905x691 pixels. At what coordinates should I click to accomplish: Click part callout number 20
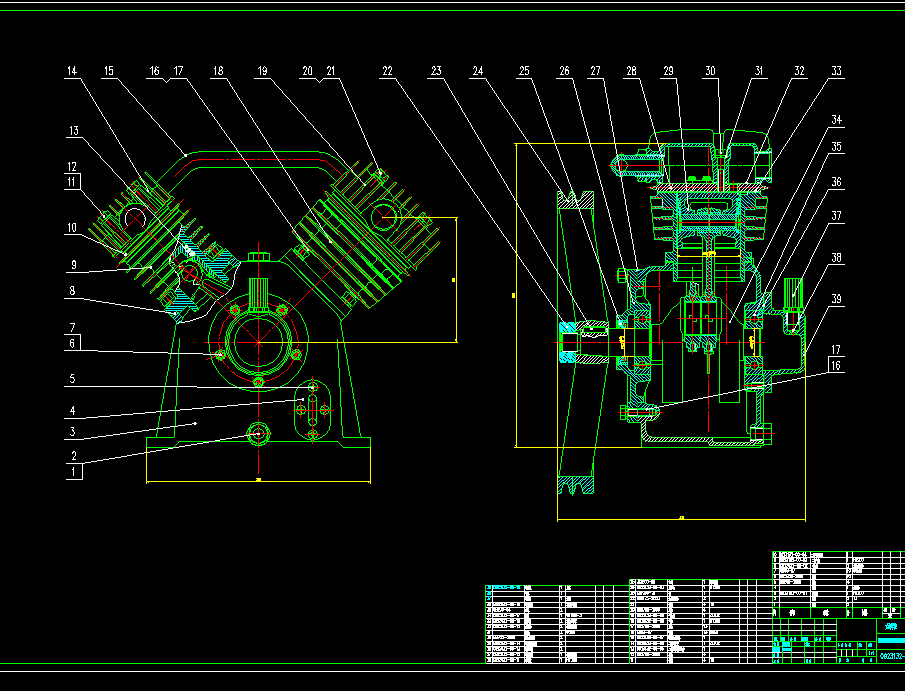[x=308, y=71]
